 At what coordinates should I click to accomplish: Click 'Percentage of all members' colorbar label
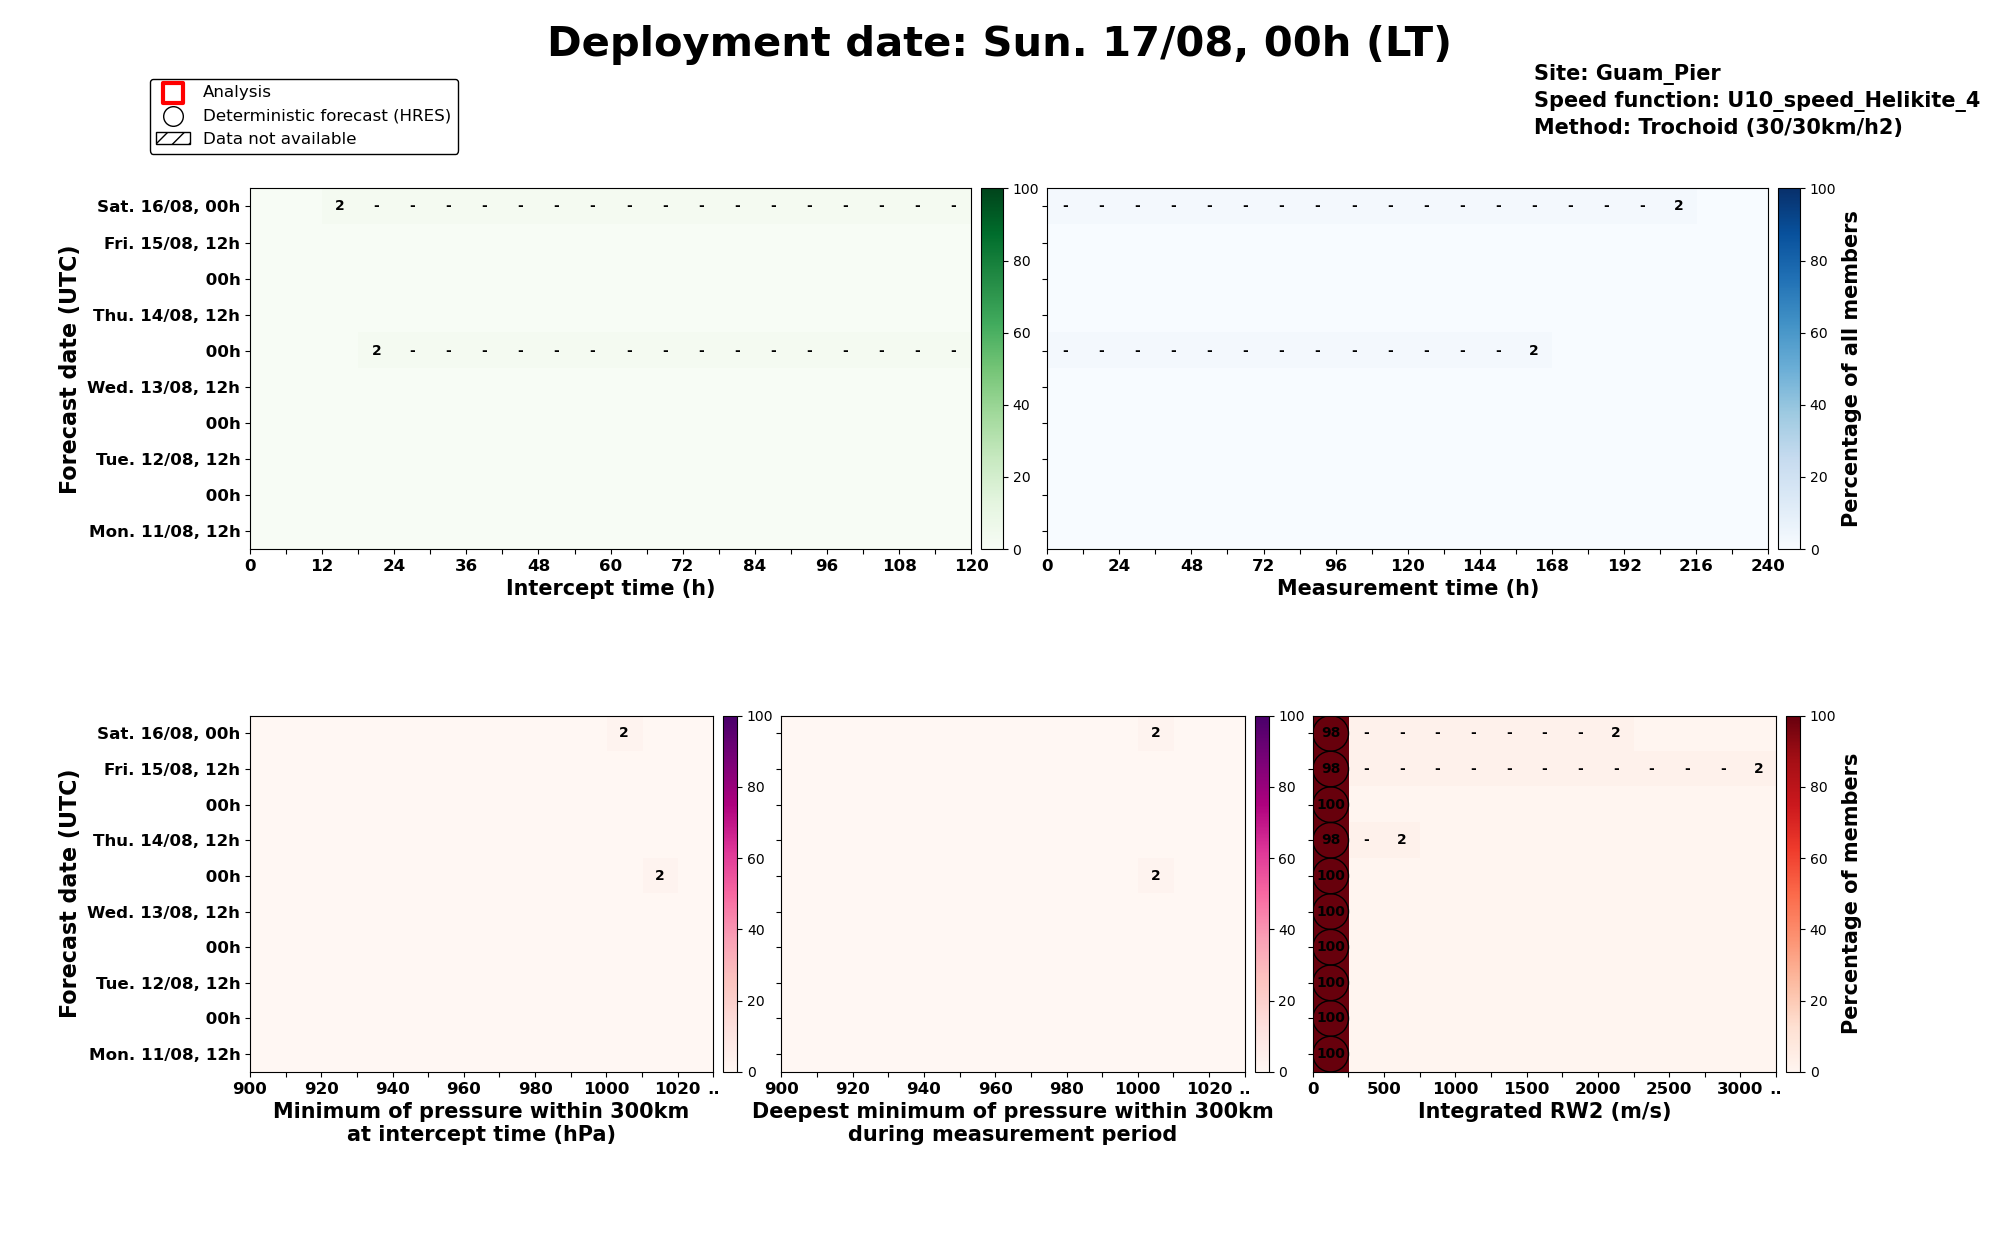(x=1850, y=369)
